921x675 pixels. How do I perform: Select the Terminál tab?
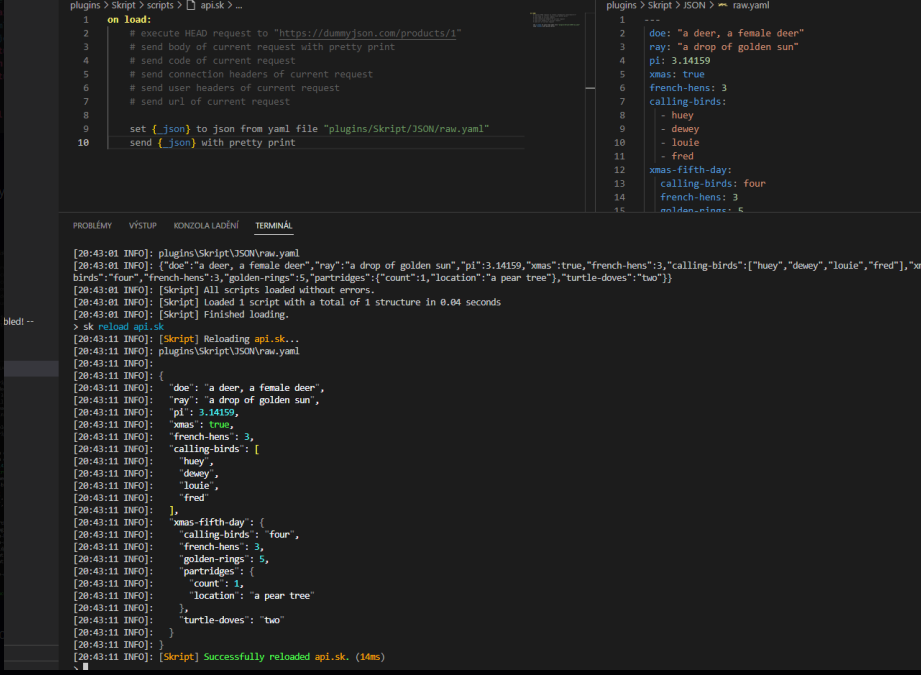(x=274, y=226)
